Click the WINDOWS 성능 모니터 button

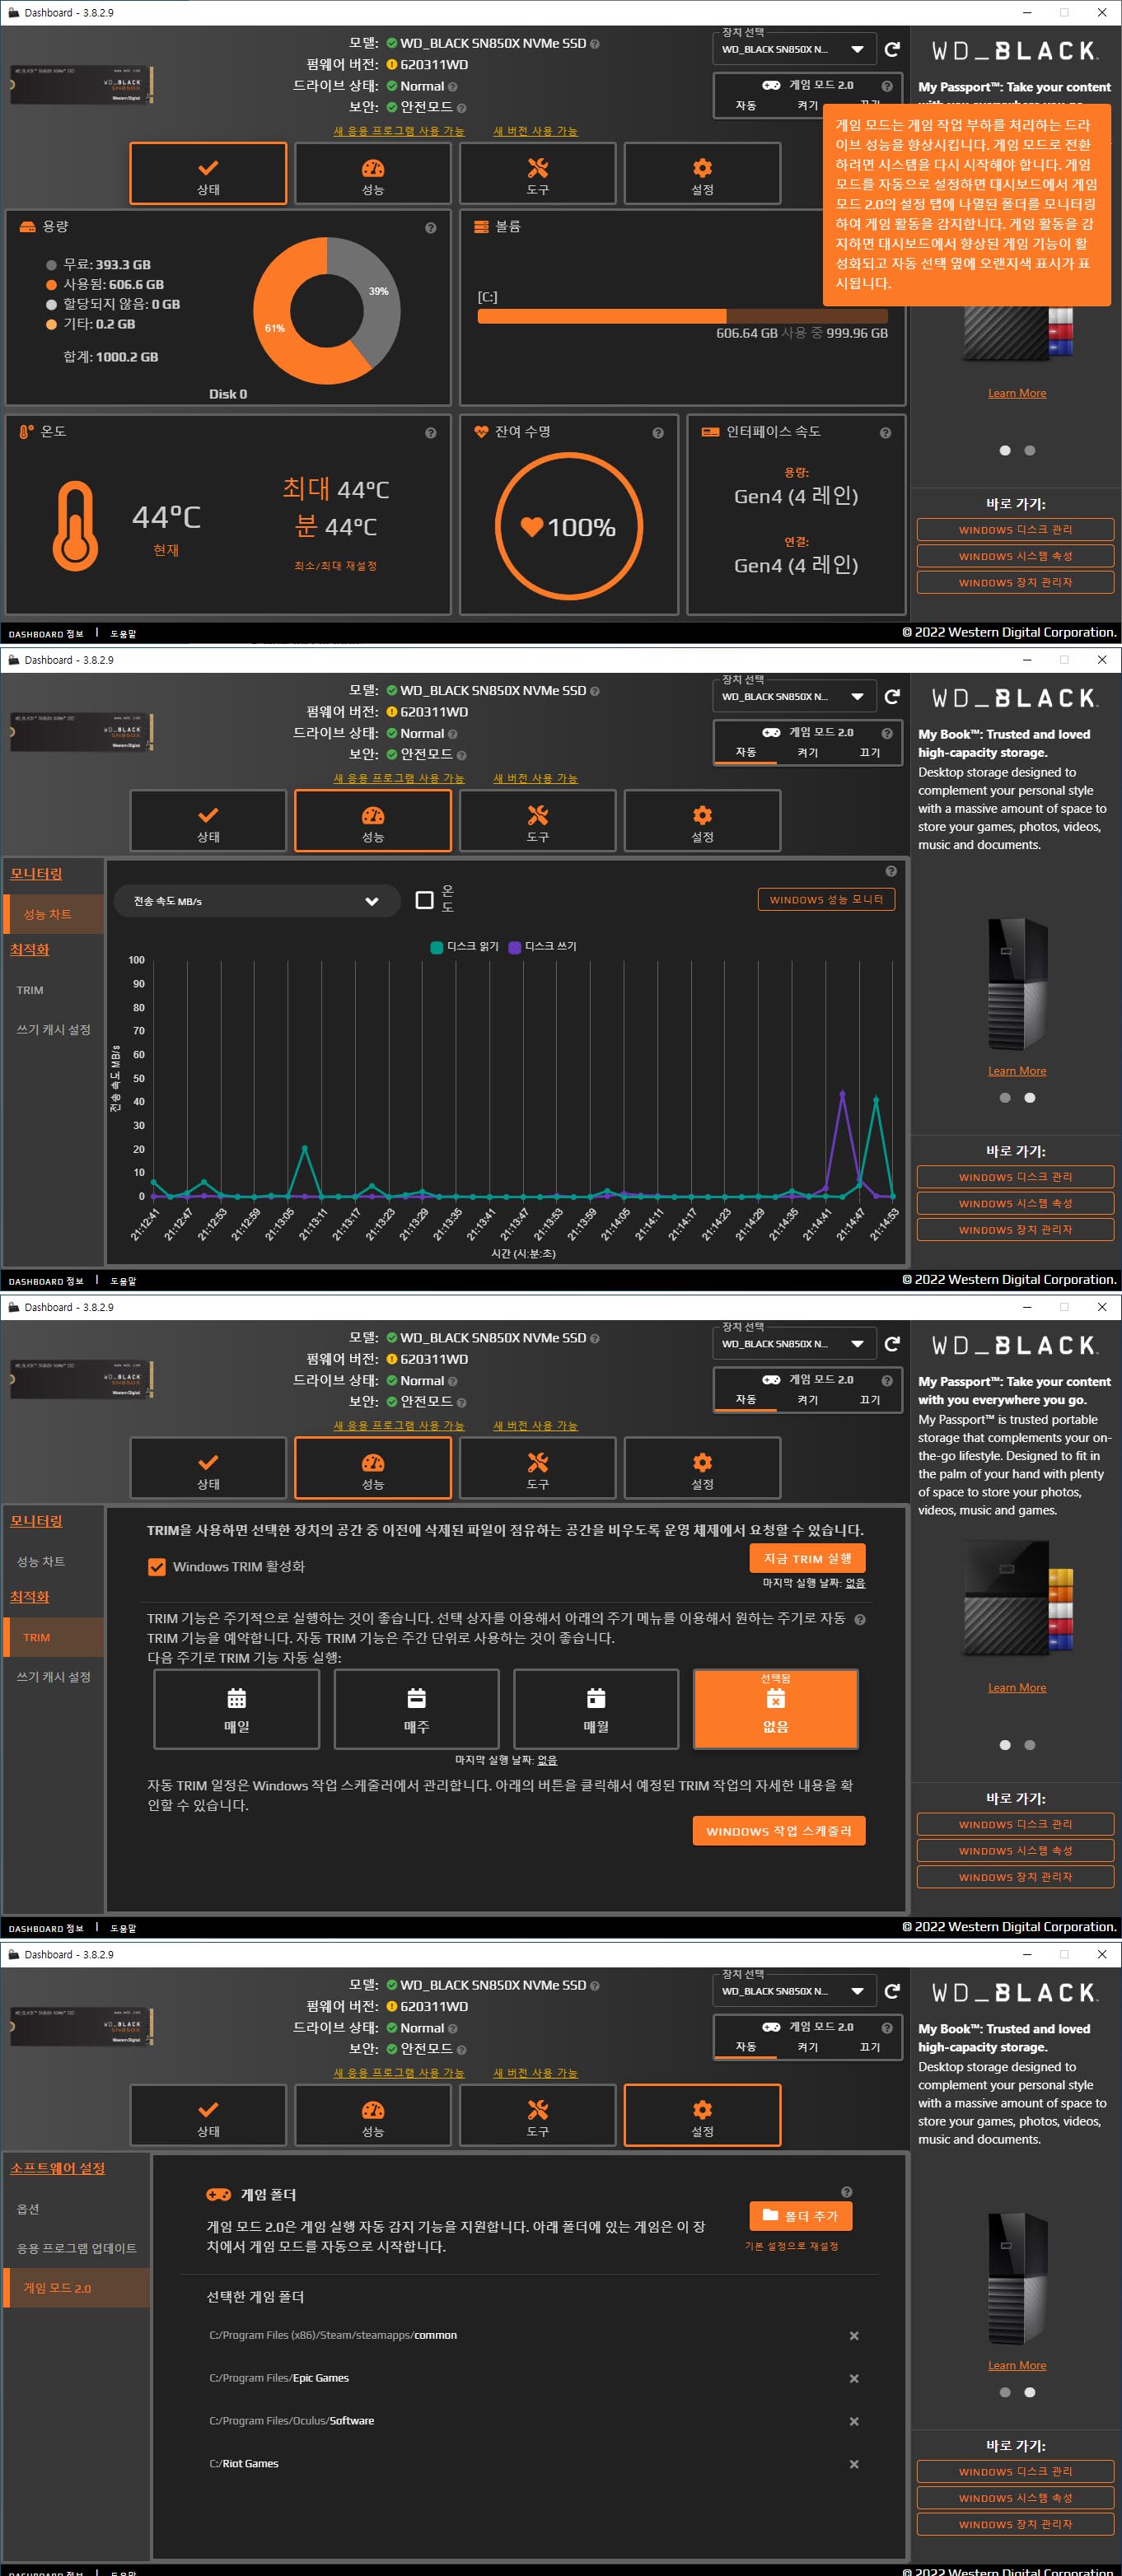point(826,899)
